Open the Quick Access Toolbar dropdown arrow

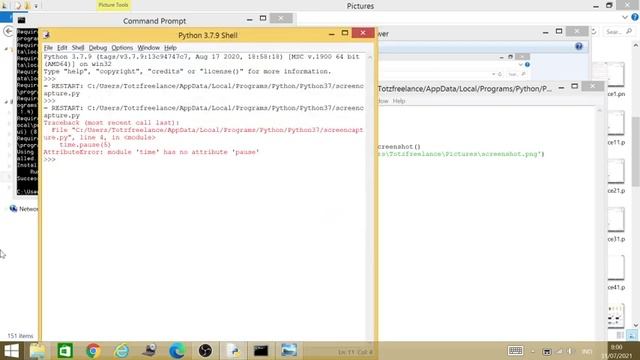point(36,6)
